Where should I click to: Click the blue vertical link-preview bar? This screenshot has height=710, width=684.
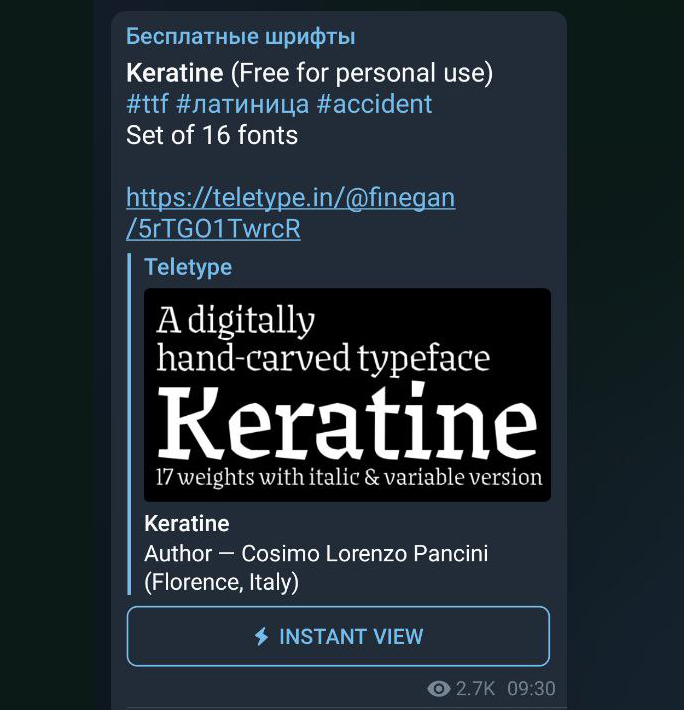click(x=129, y=424)
